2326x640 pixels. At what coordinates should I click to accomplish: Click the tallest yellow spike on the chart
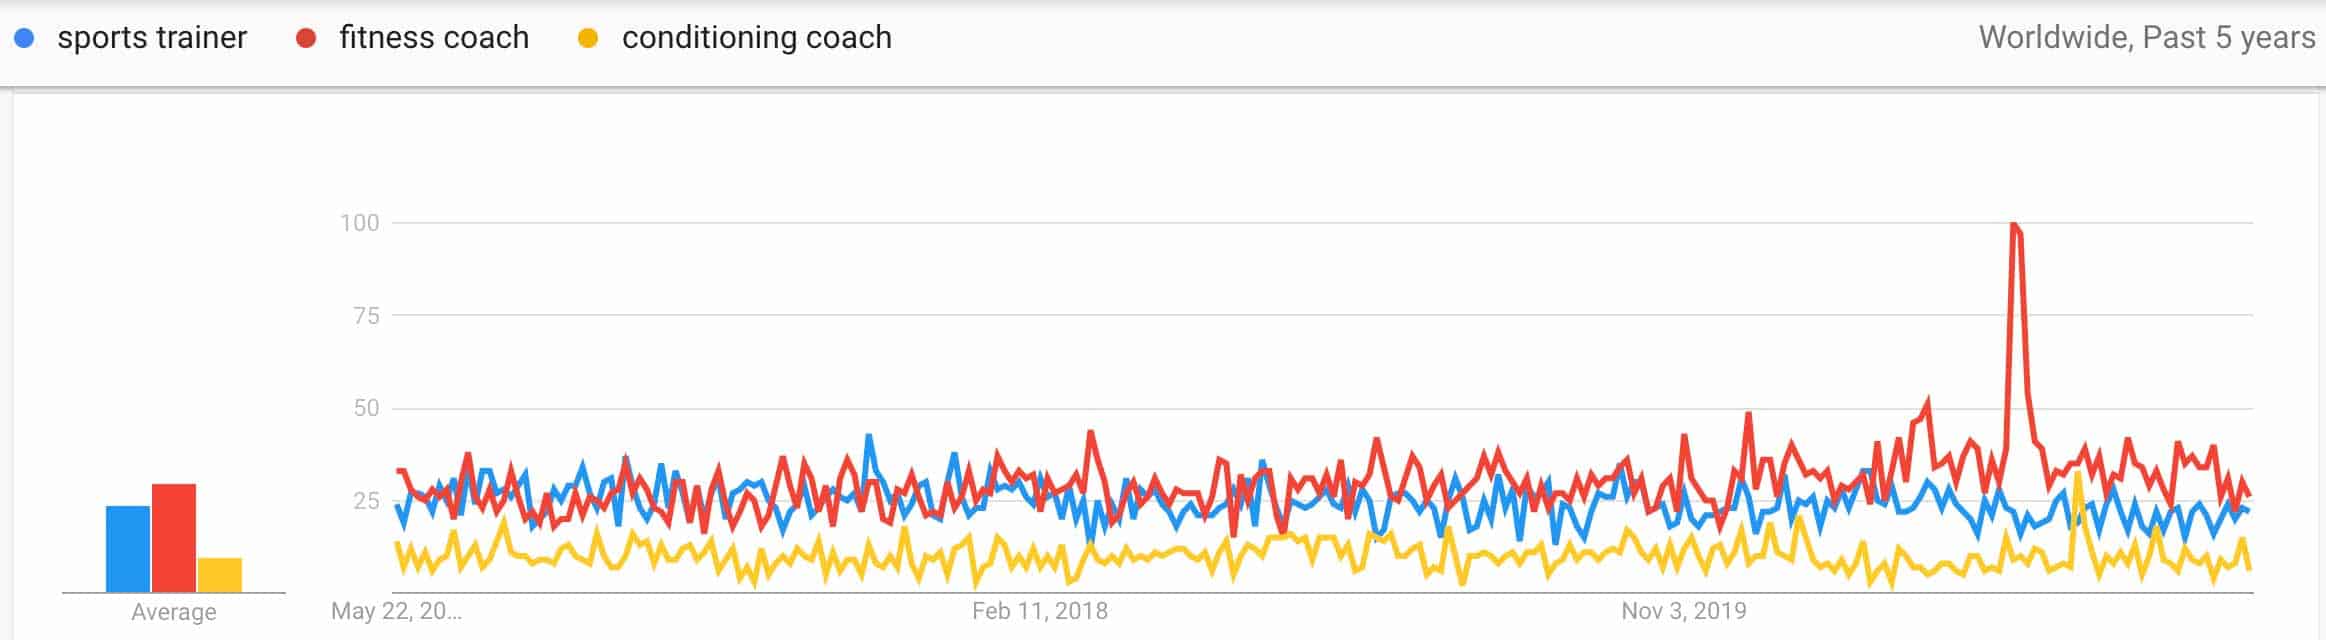(2078, 474)
